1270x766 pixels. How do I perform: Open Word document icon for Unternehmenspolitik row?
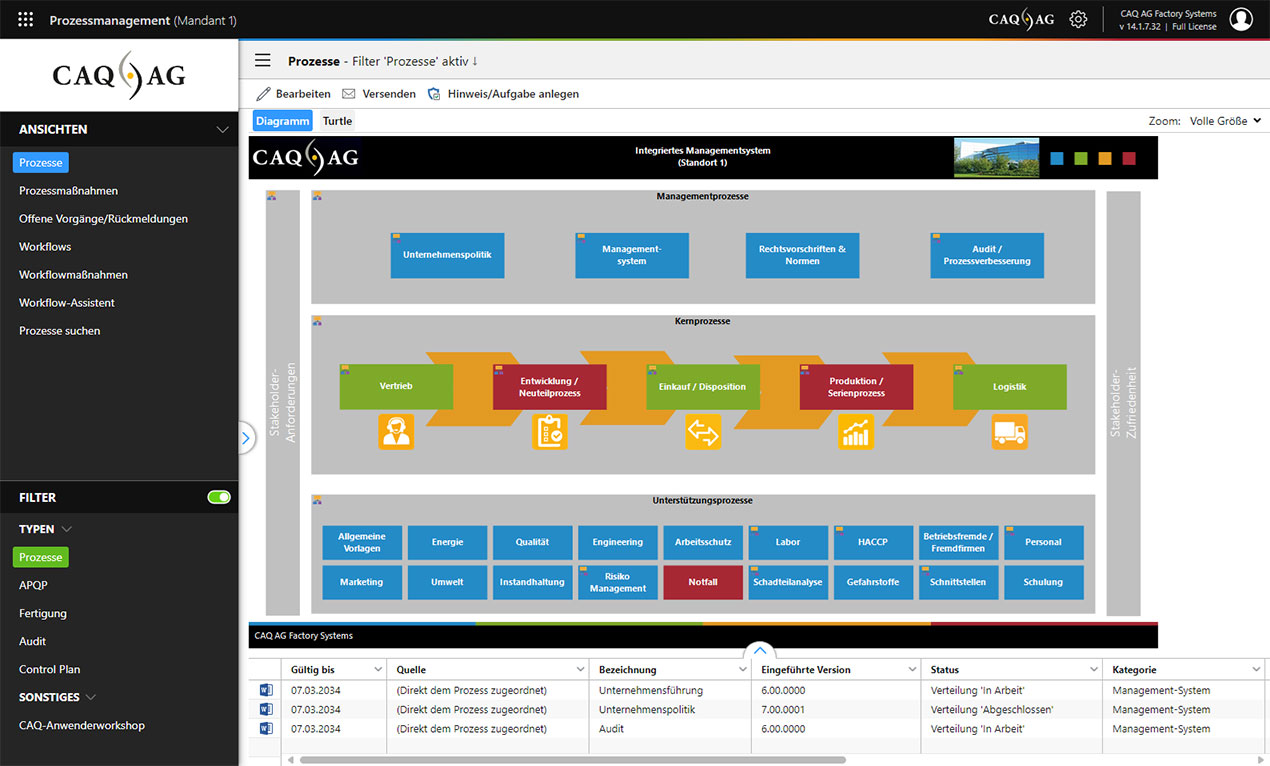pyautogui.click(x=266, y=710)
